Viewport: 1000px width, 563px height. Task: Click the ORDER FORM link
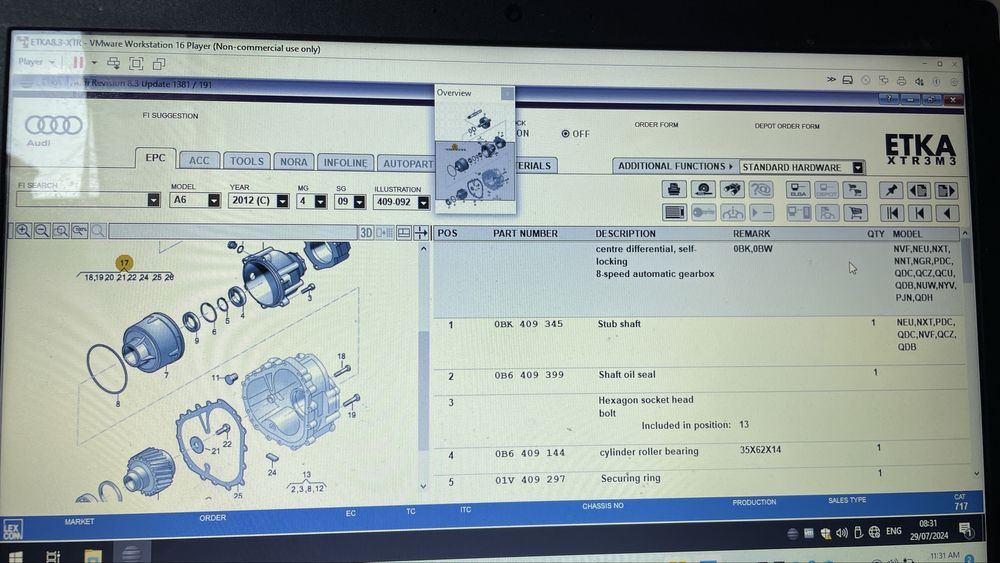(656, 124)
